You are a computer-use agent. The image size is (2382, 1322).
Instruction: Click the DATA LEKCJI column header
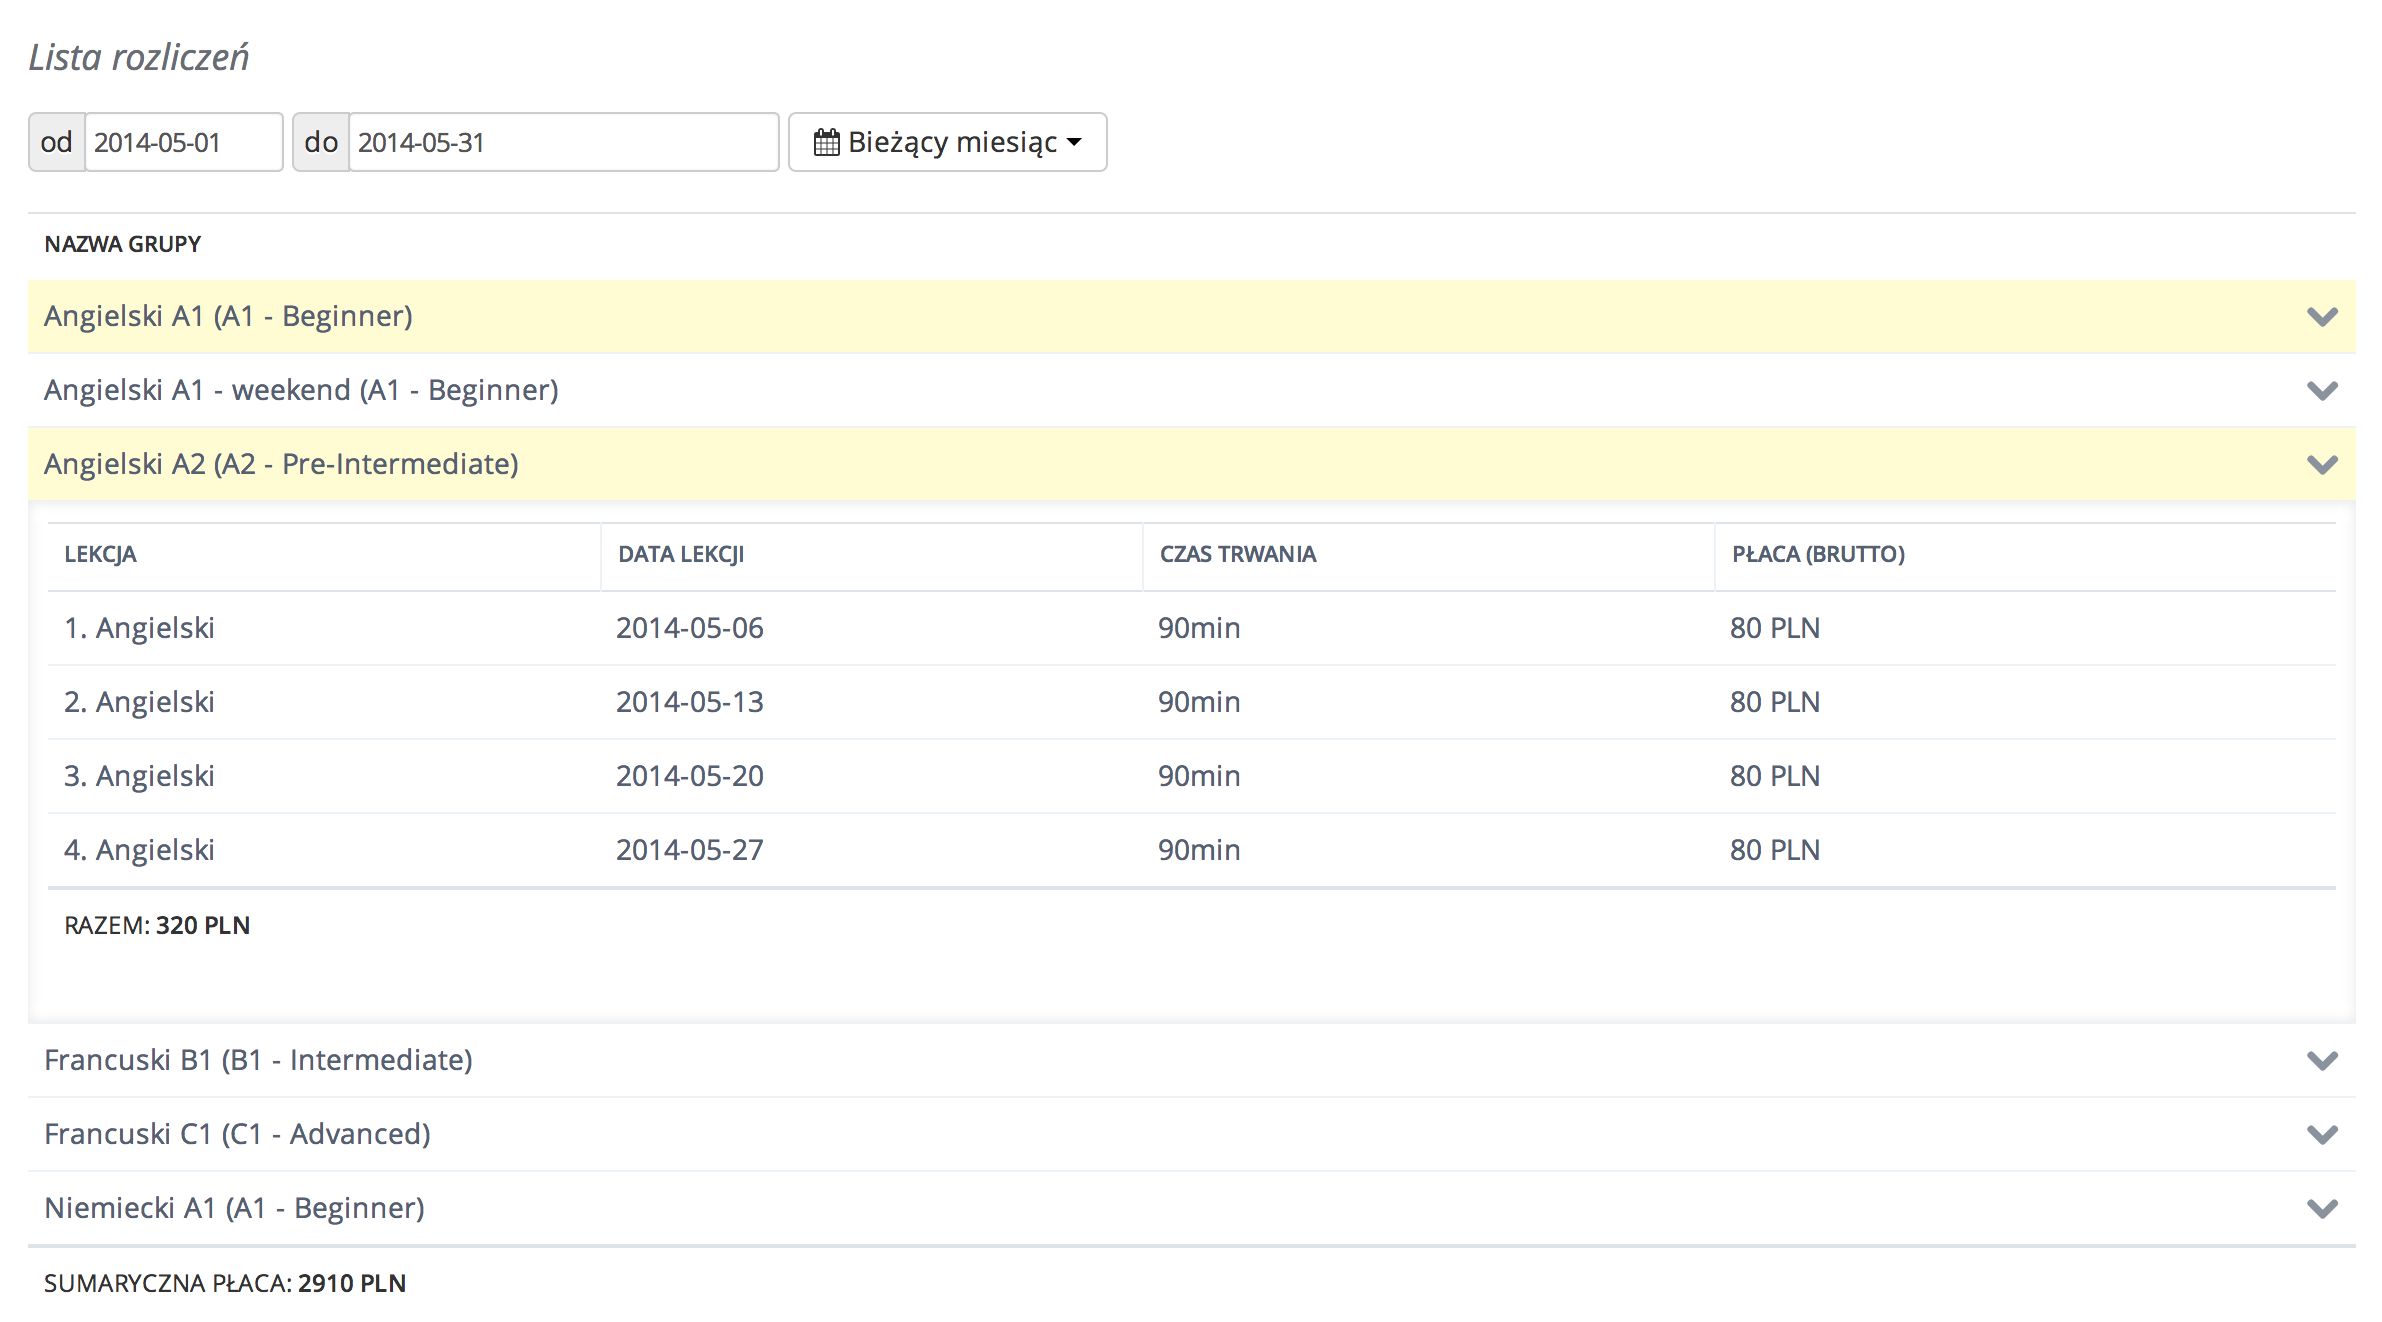[681, 554]
